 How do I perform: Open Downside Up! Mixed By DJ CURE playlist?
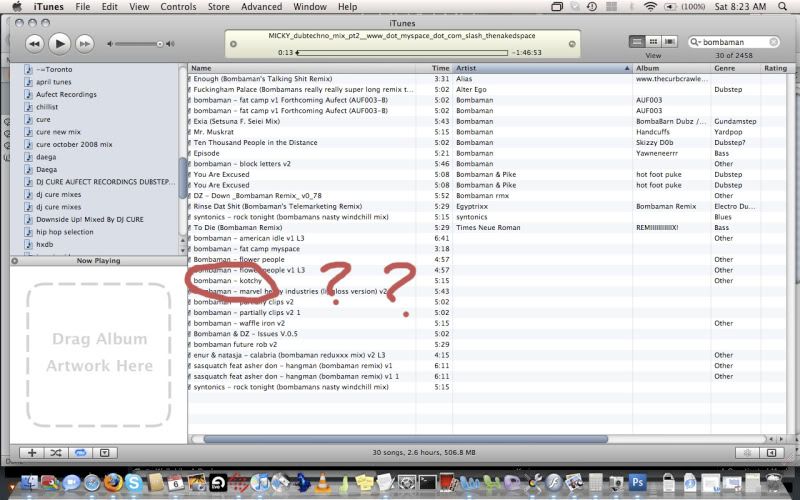90,219
